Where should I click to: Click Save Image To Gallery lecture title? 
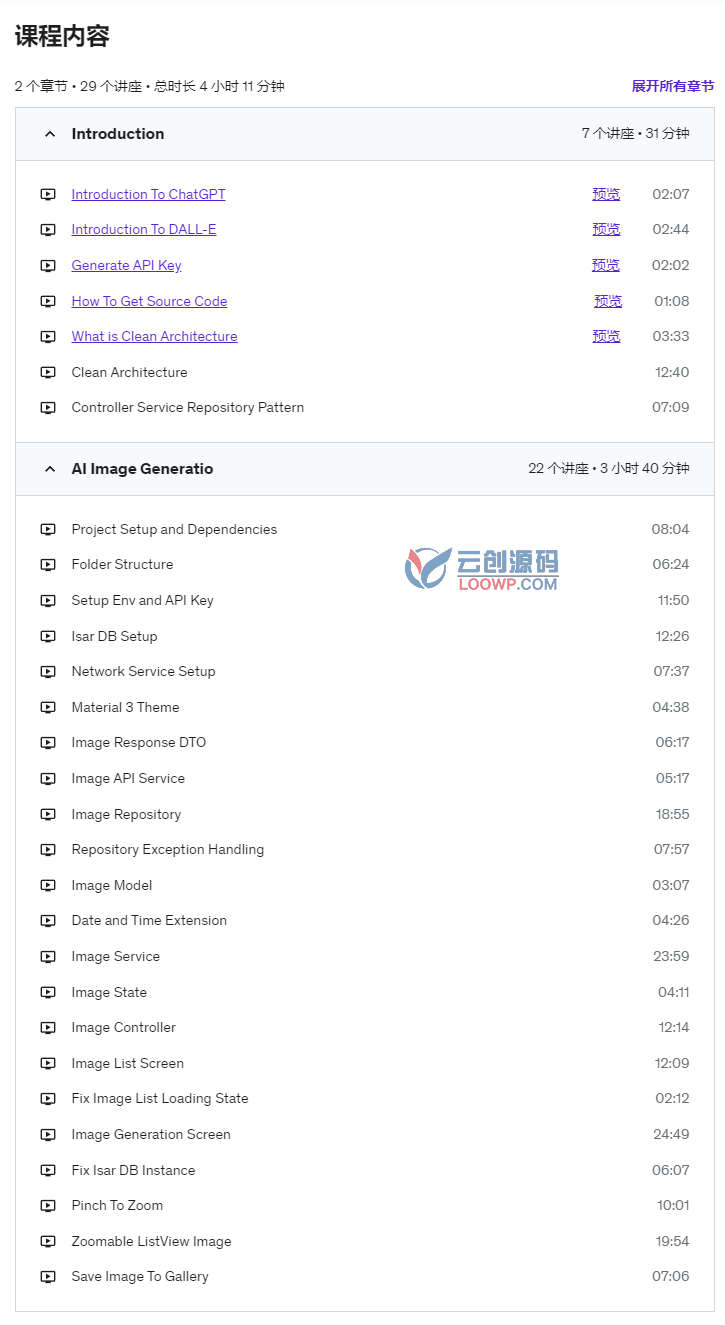(x=140, y=1276)
